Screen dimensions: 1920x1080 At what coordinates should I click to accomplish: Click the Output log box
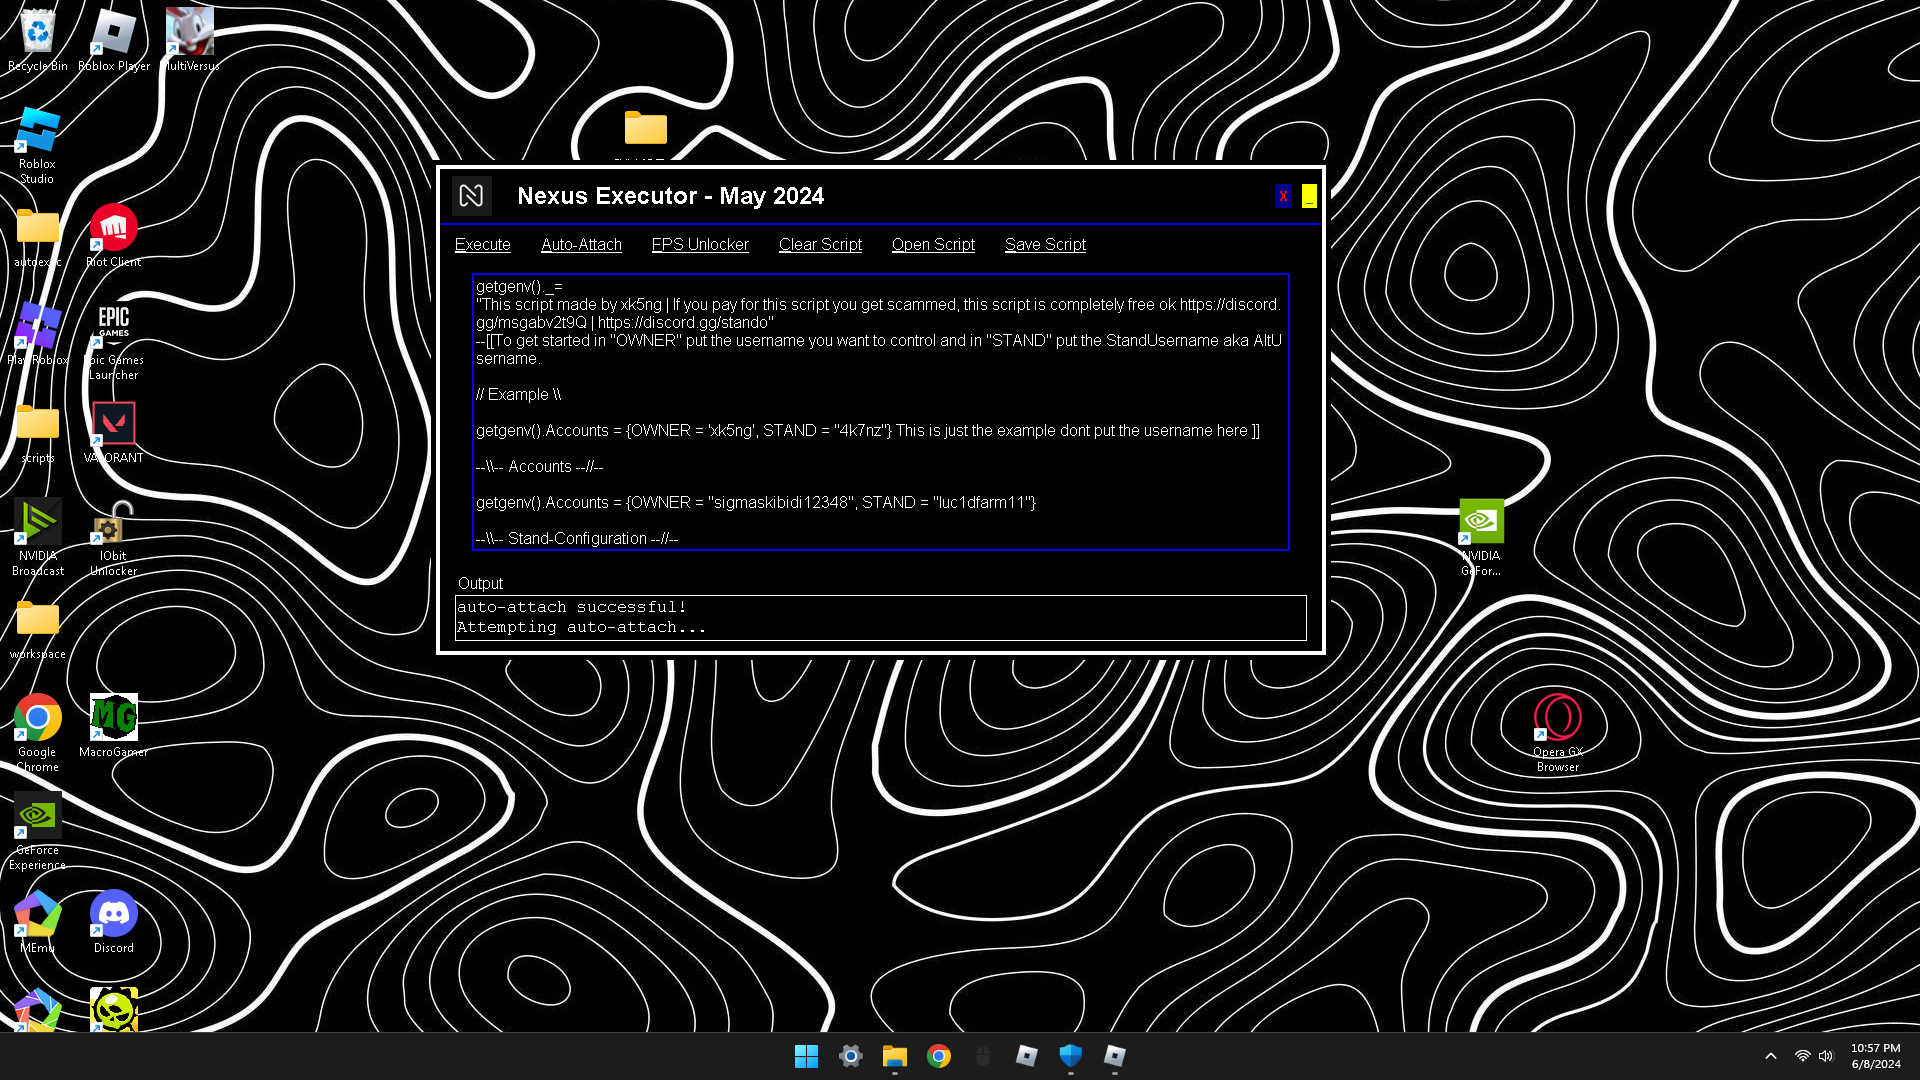point(880,617)
